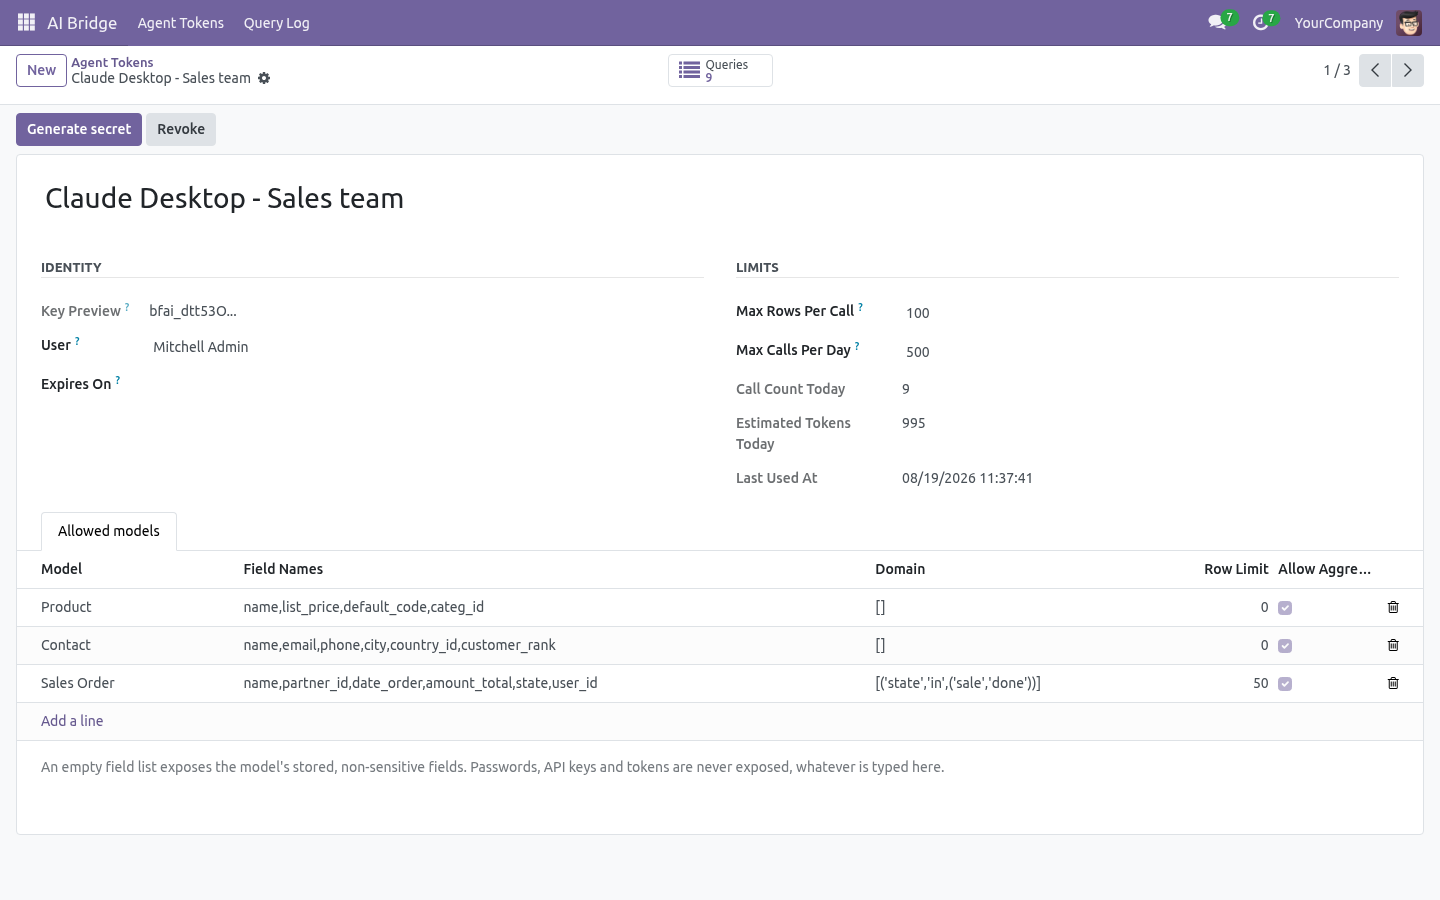The height and width of the screenshot is (900, 1440).
Task: Open the conversations chat icon
Action: tap(1217, 22)
